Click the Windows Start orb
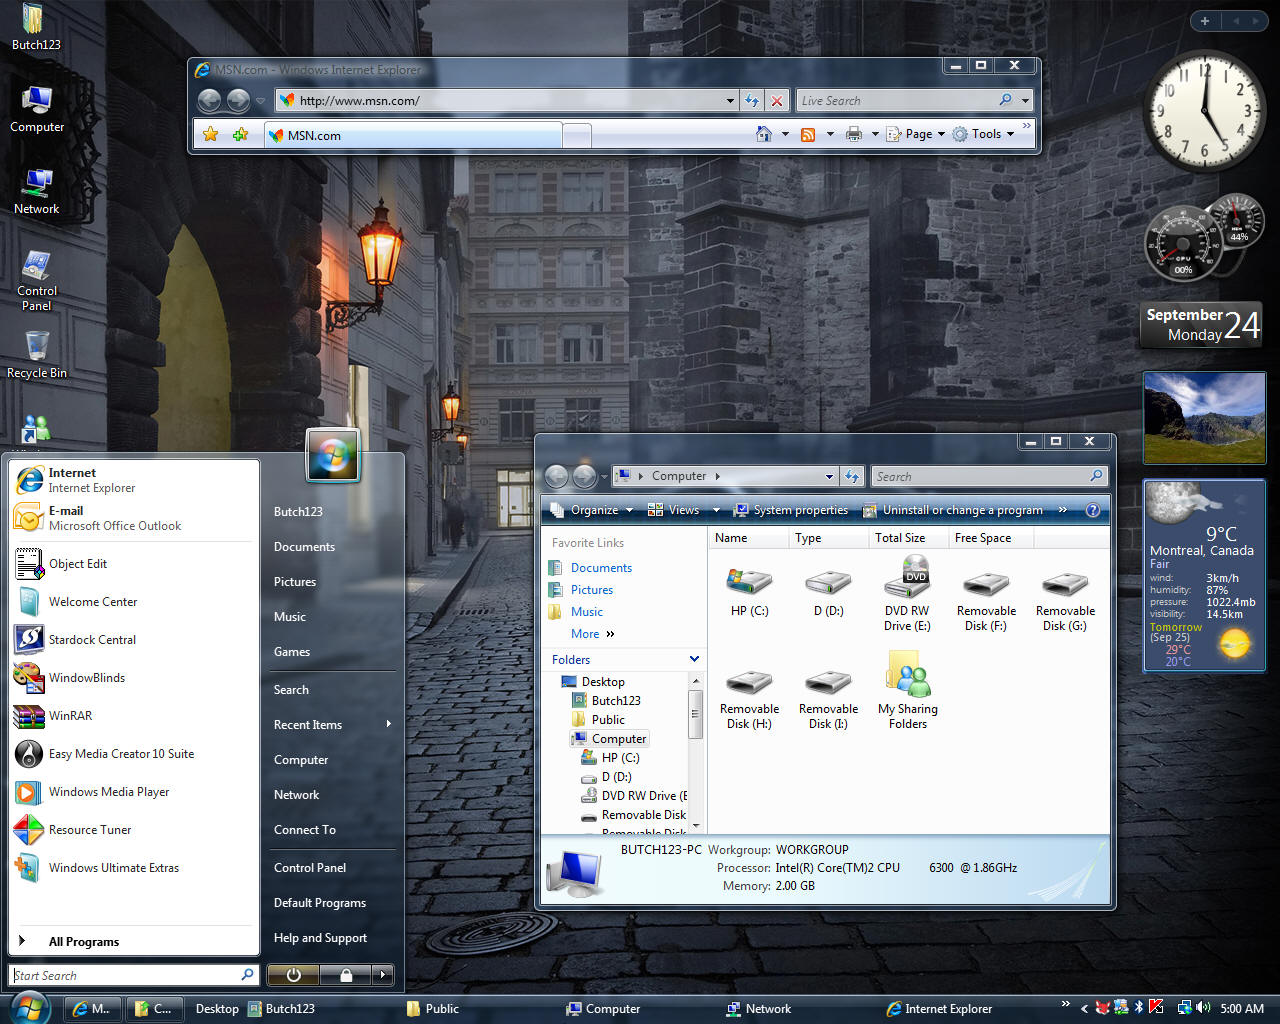Image resolution: width=1280 pixels, height=1024 pixels. click(x=28, y=1008)
